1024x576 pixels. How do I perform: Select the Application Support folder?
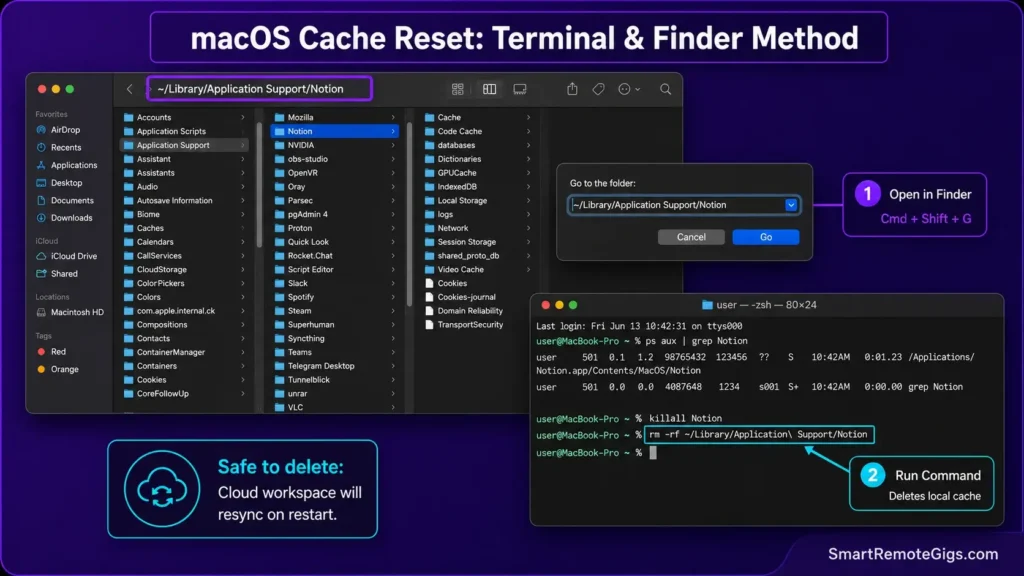185,145
